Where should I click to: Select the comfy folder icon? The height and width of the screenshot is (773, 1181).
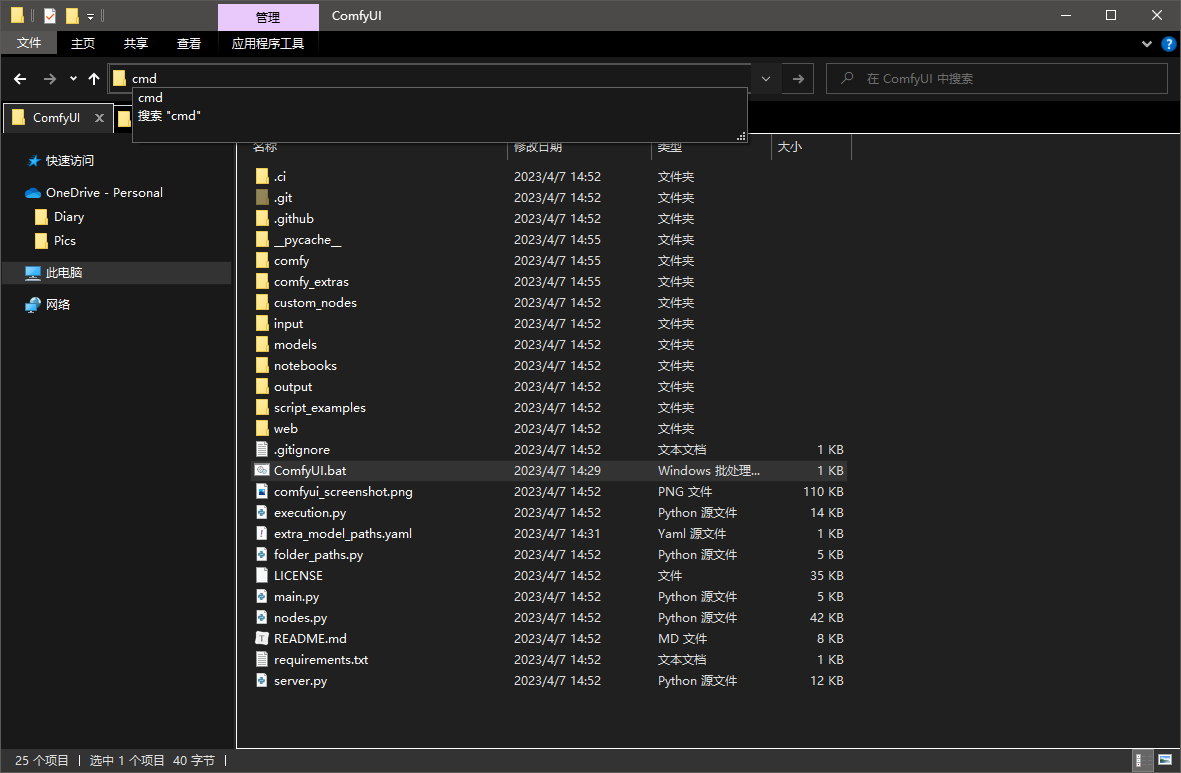[261, 261]
